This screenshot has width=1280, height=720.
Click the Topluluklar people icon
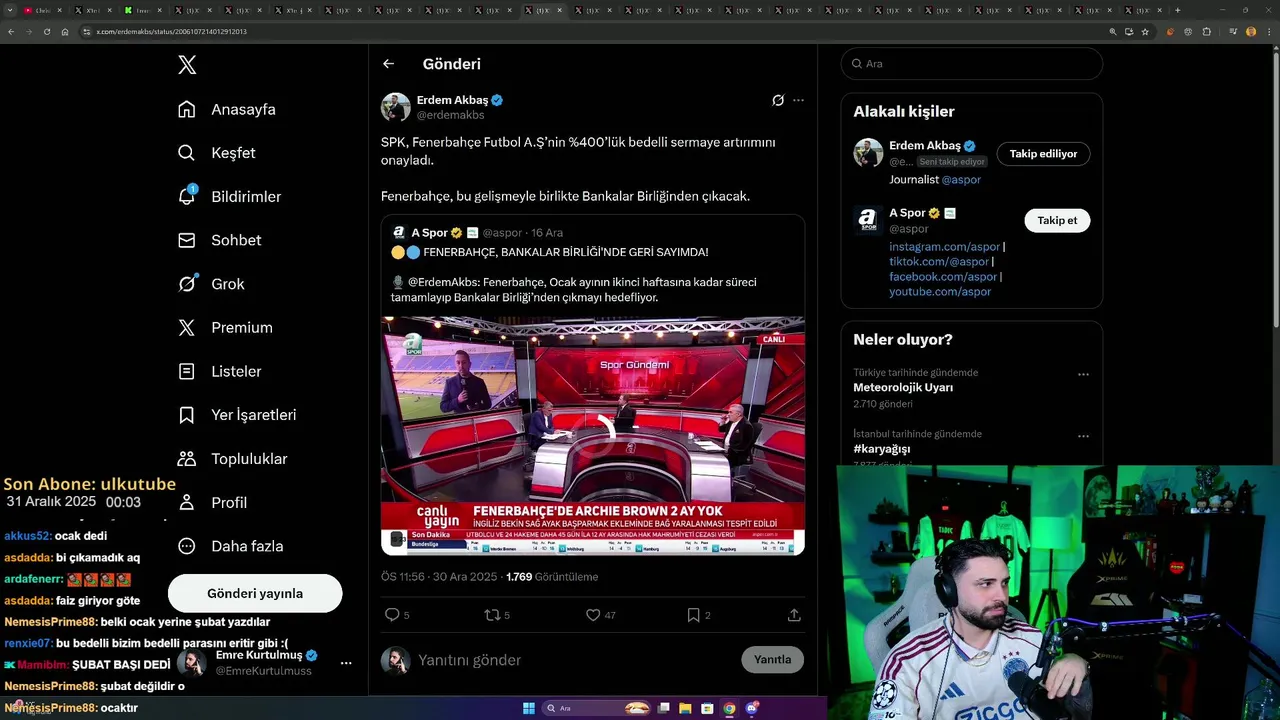click(187, 459)
